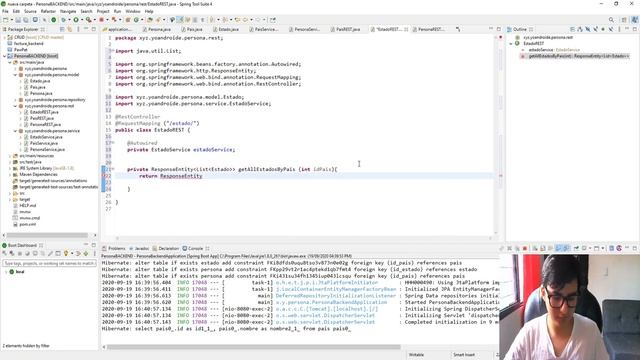Toggle Scroll Lock in Console toolbar
This screenshot has height=360, width=640.
[x=542, y=248]
